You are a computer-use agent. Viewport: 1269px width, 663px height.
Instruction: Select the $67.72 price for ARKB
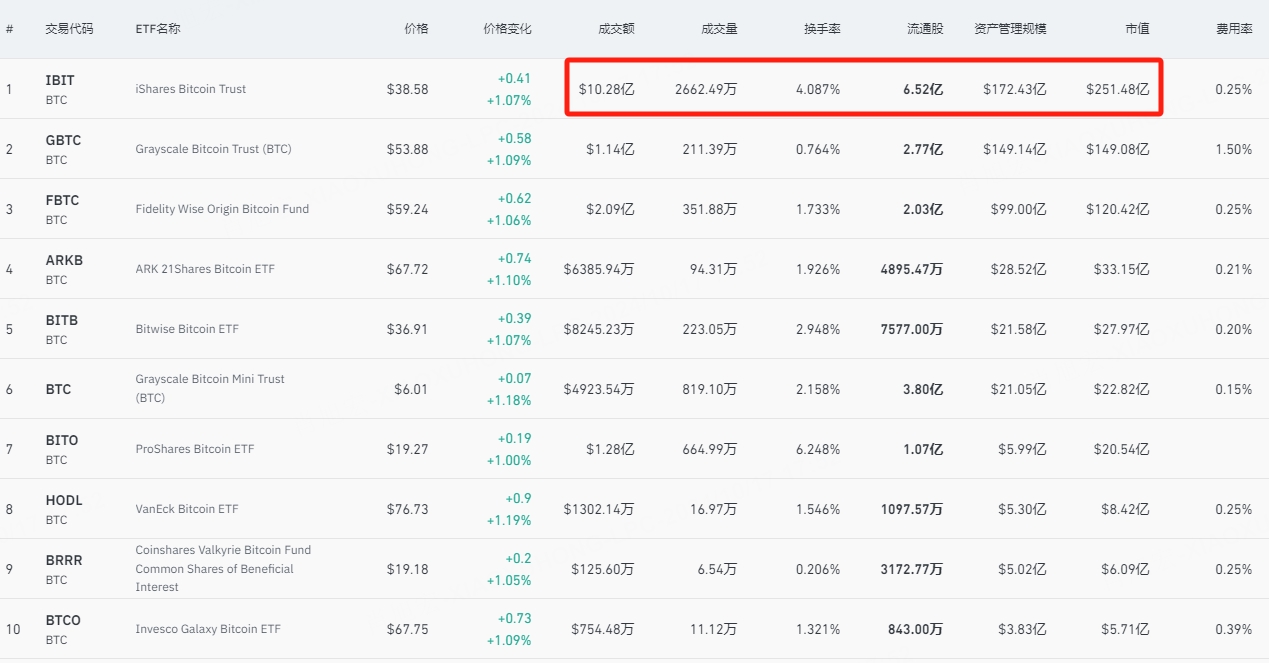pyautogui.click(x=407, y=269)
